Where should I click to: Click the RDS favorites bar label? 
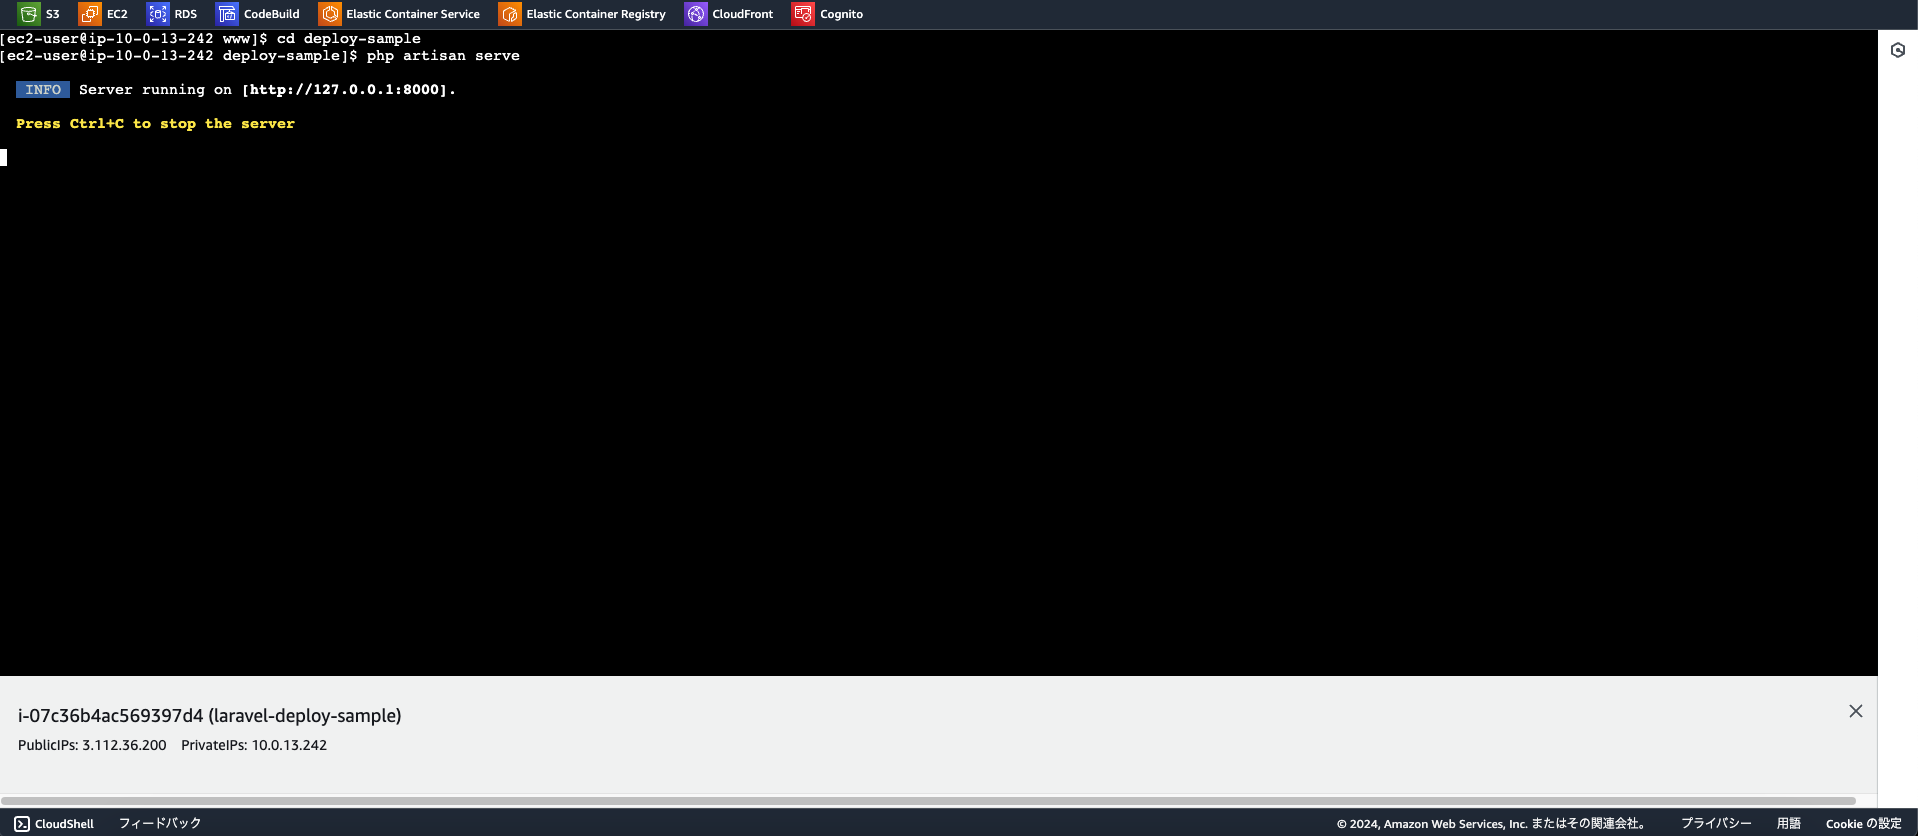pos(186,14)
